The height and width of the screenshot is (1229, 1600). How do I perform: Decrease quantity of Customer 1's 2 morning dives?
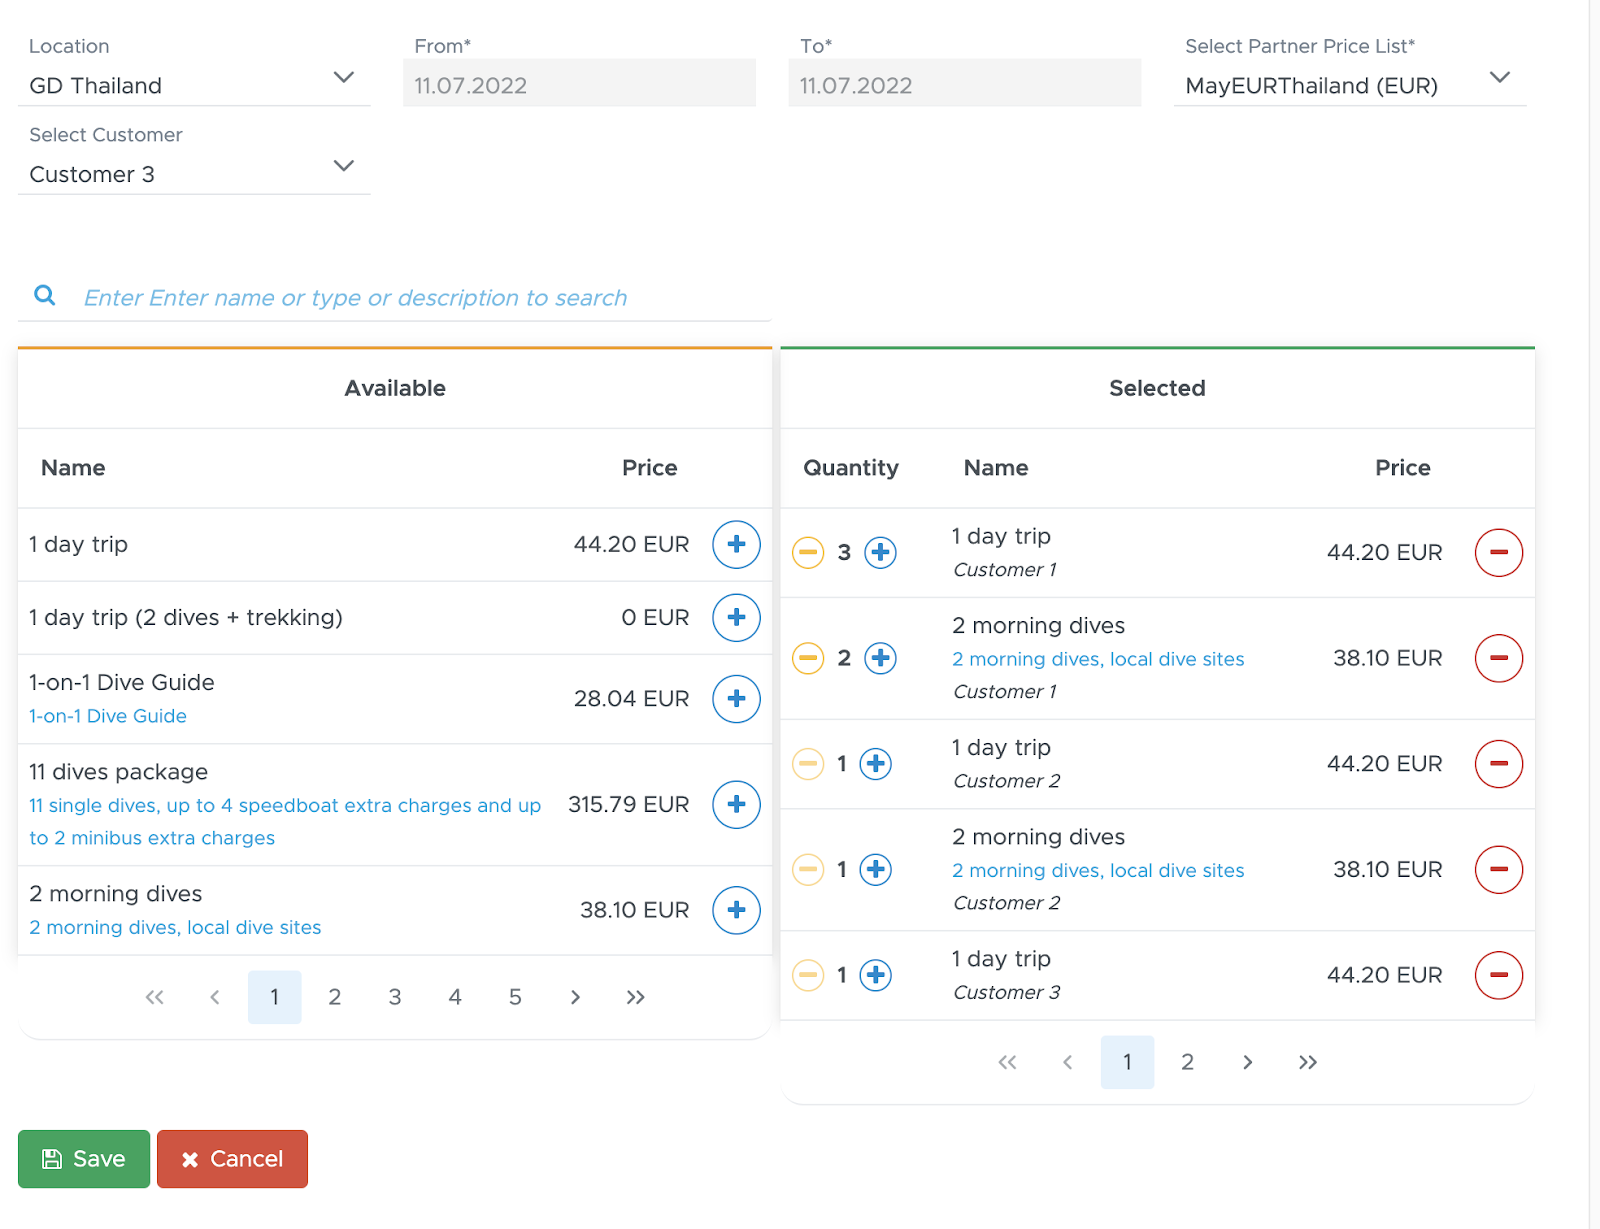(808, 658)
